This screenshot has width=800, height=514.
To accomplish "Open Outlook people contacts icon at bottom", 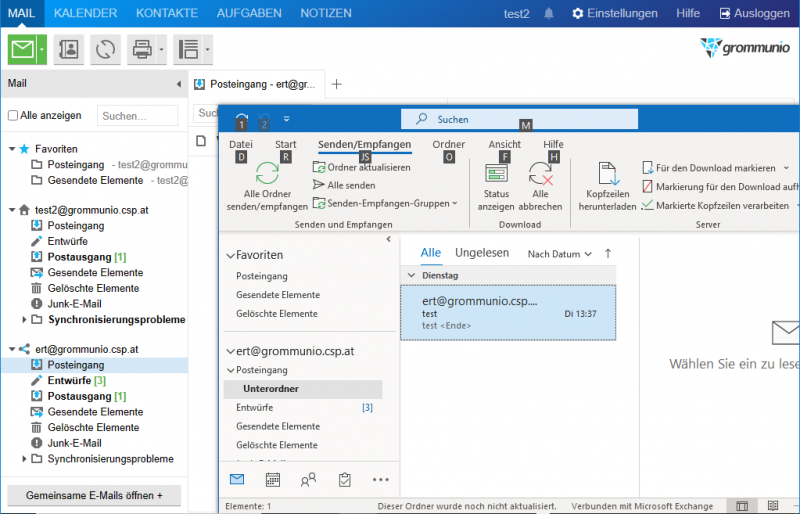I will 309,480.
